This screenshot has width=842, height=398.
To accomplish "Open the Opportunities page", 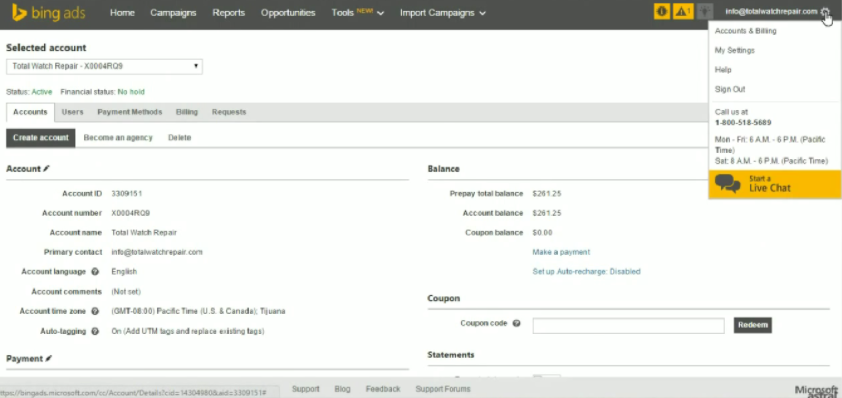I will pos(288,13).
